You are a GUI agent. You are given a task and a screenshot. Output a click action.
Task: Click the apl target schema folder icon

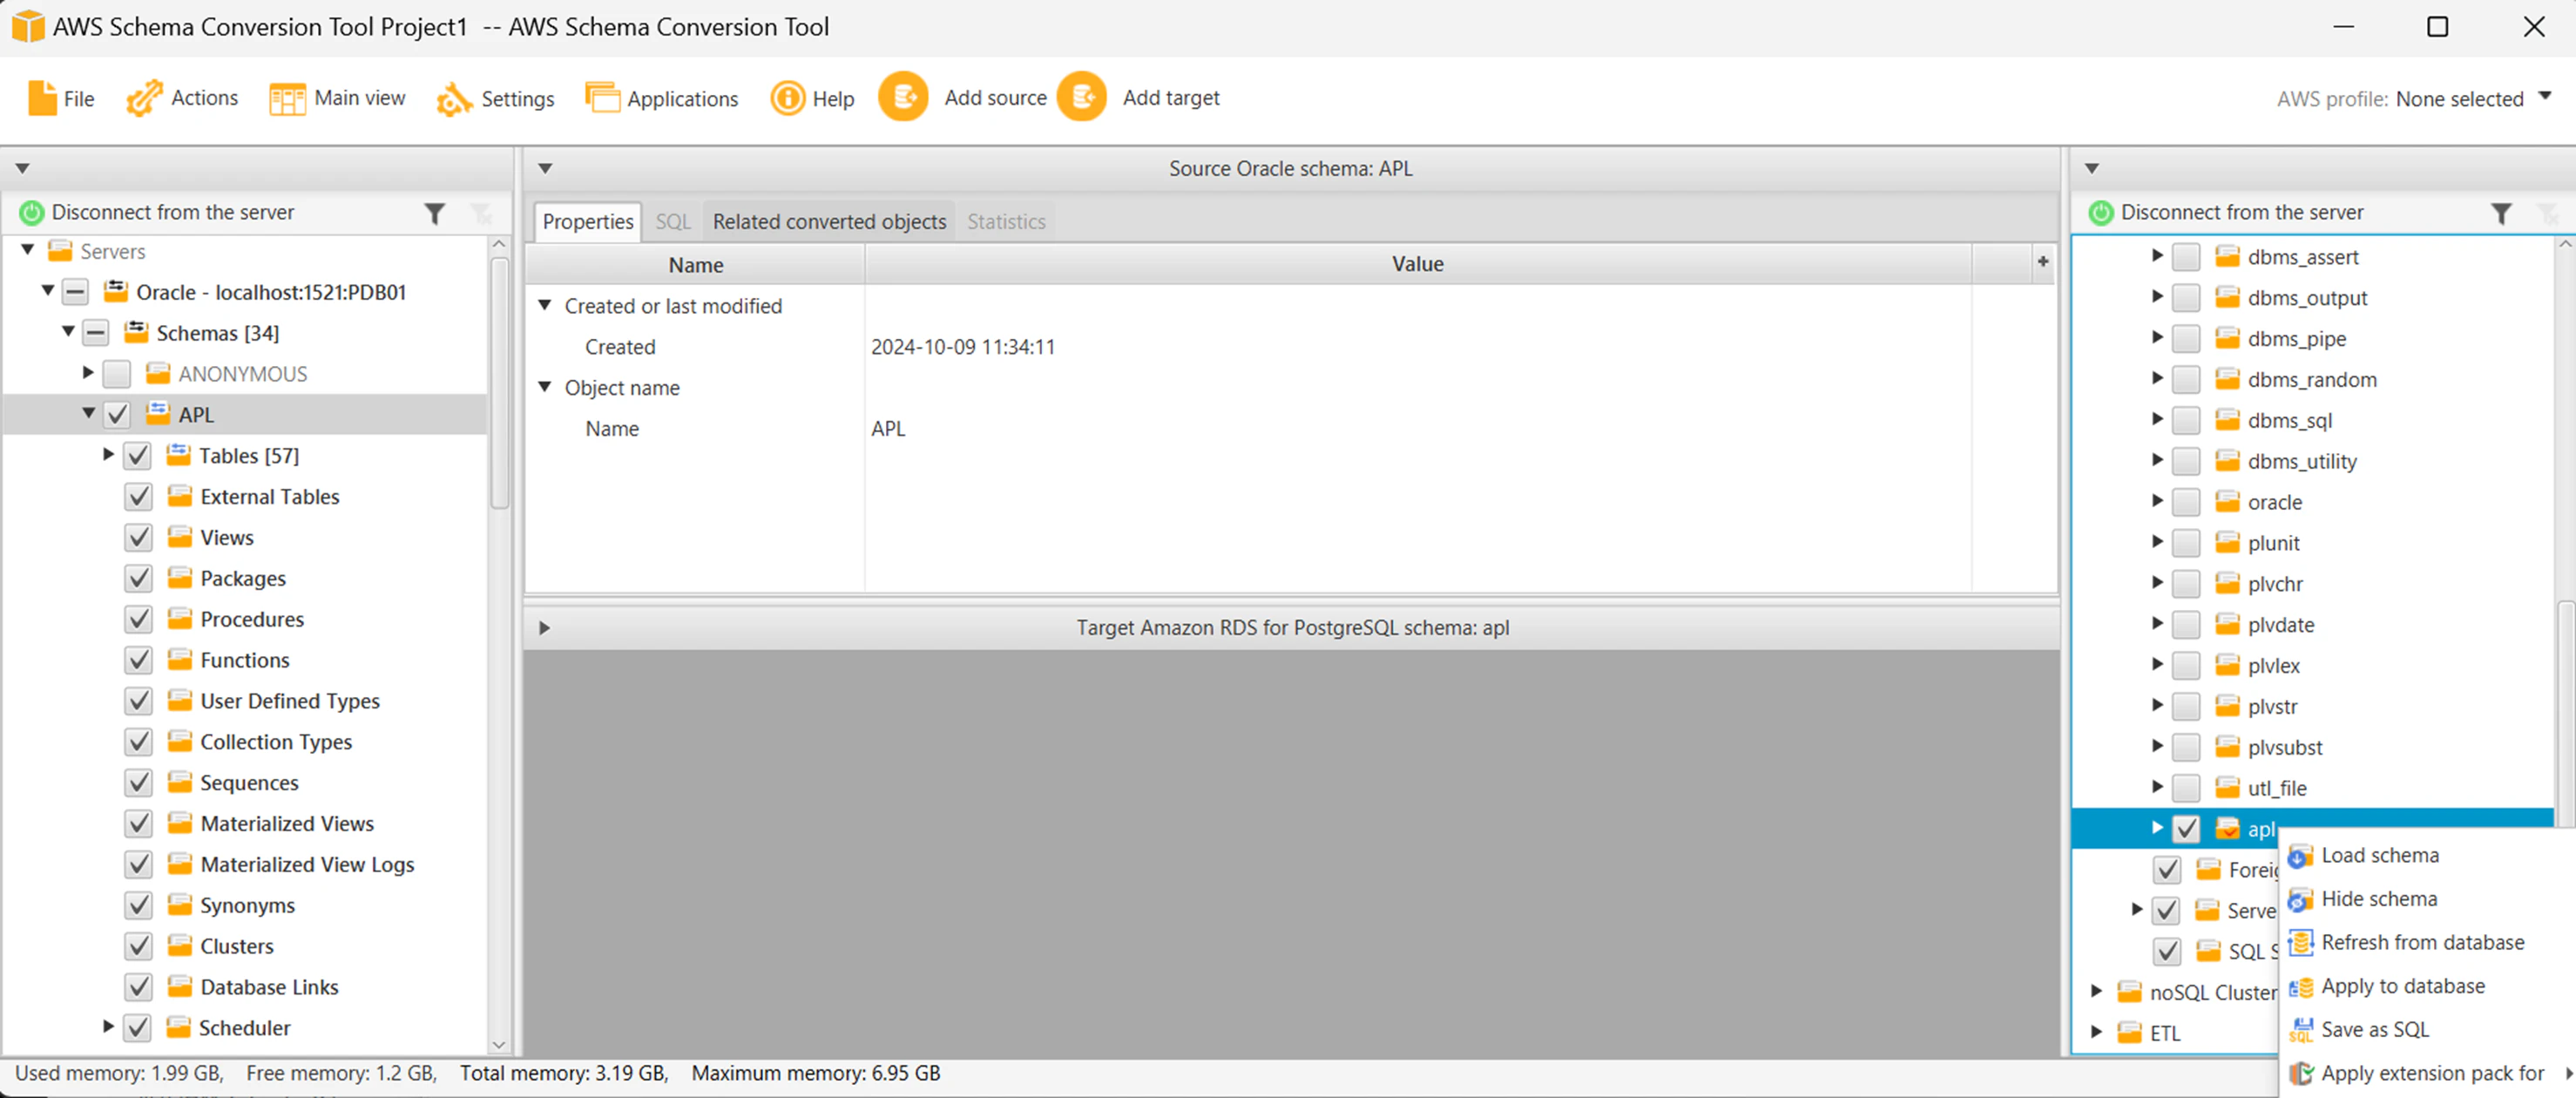point(2227,828)
